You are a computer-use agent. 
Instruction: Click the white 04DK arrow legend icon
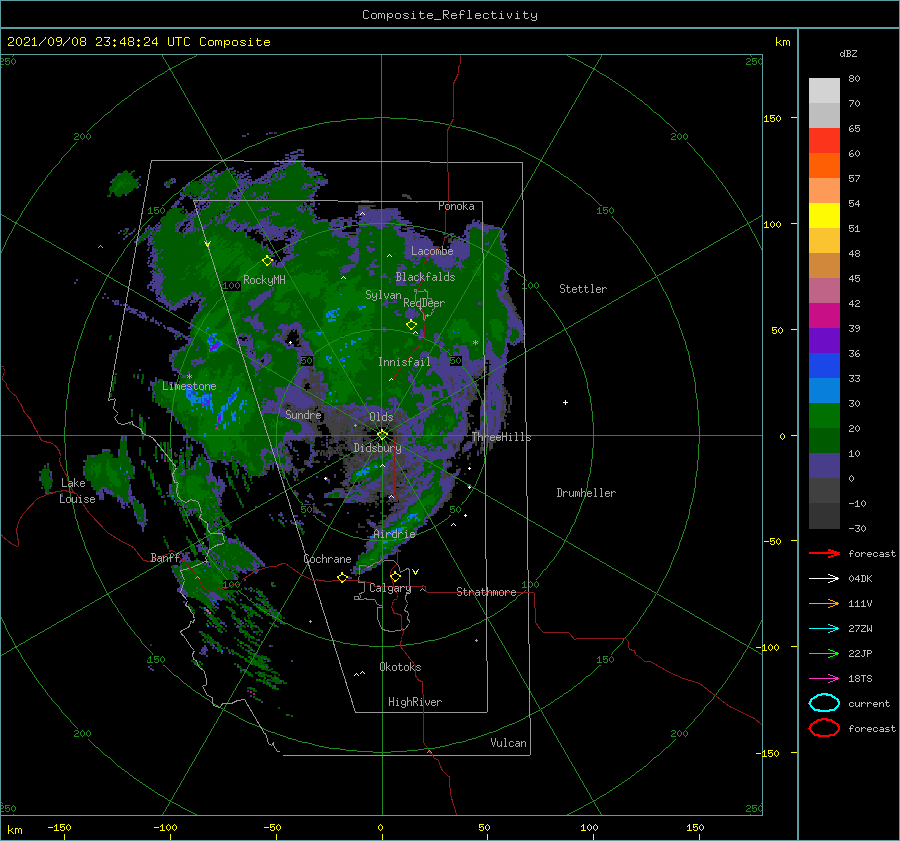[824, 579]
